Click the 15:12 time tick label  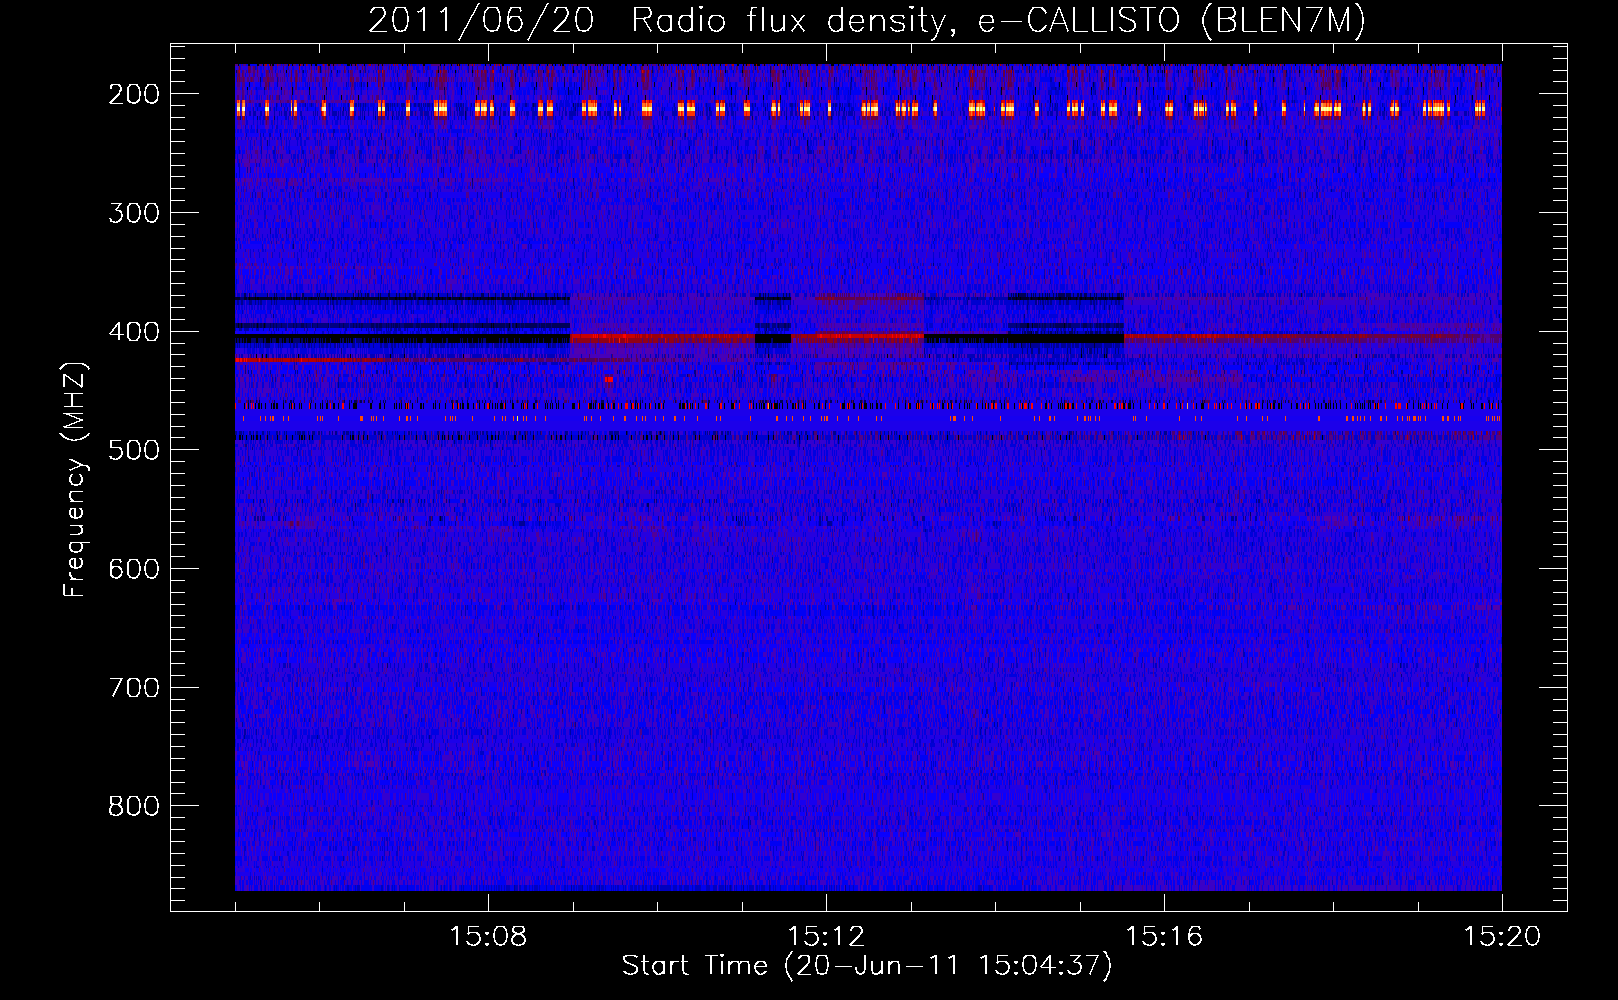point(826,937)
